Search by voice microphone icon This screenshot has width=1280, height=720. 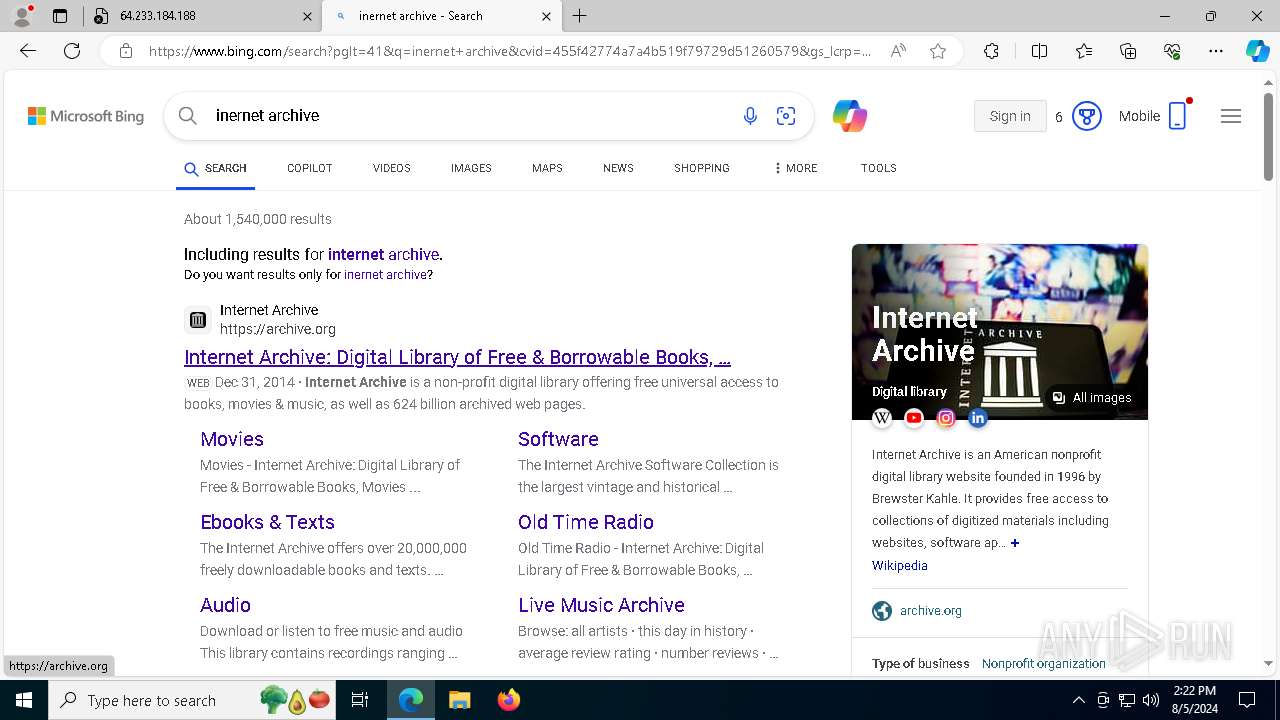750,116
